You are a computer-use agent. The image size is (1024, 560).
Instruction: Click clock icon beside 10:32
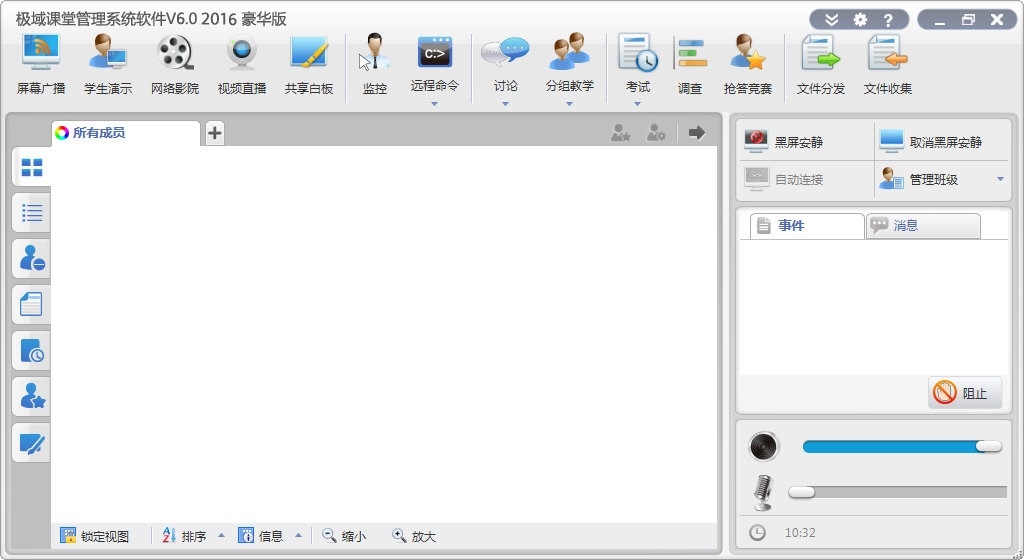[x=757, y=533]
